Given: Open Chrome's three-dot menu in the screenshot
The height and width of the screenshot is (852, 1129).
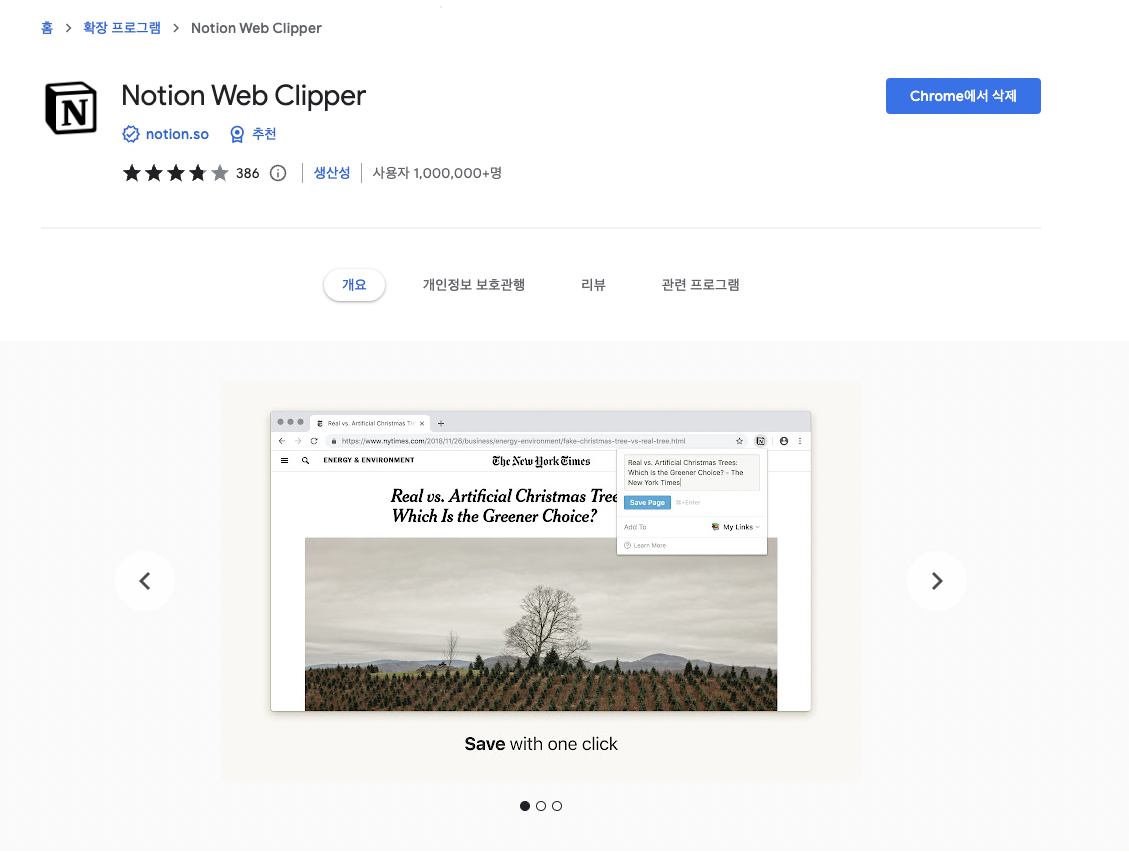Looking at the screenshot, I should (800, 442).
